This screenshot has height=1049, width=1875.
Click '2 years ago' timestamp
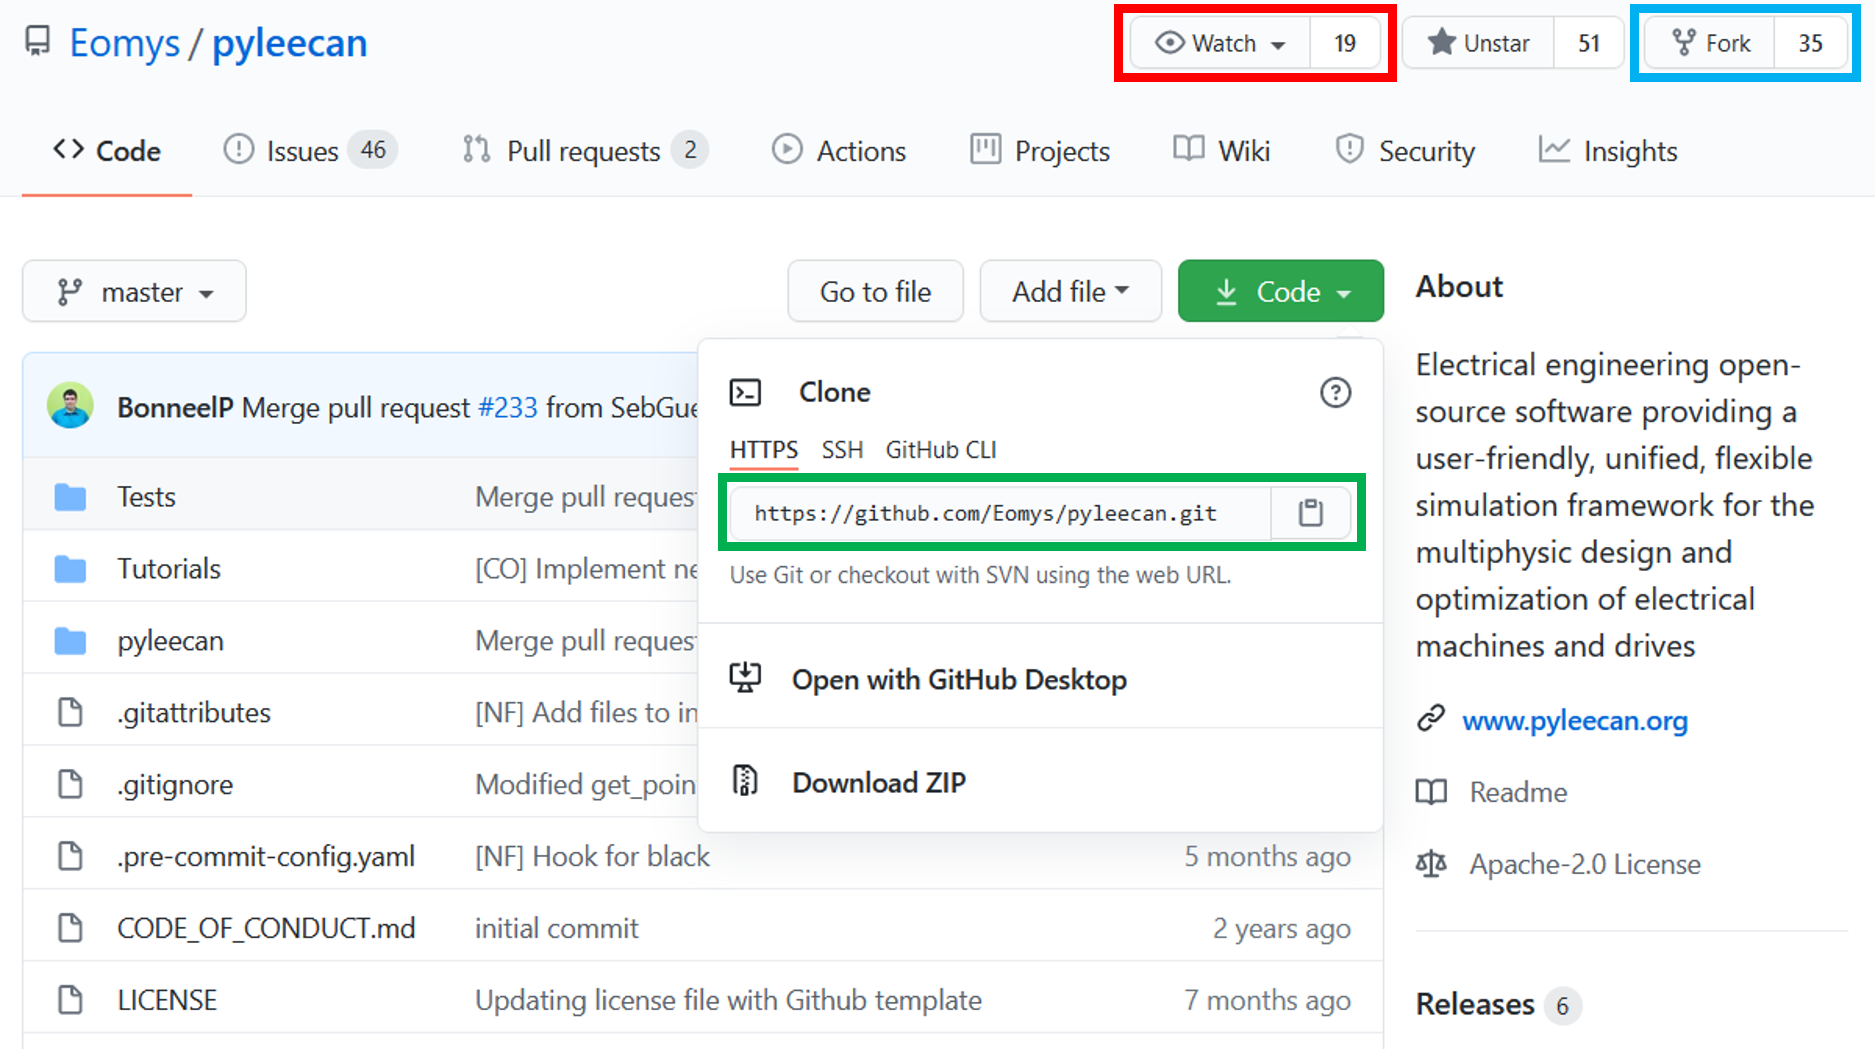pos(1282,928)
